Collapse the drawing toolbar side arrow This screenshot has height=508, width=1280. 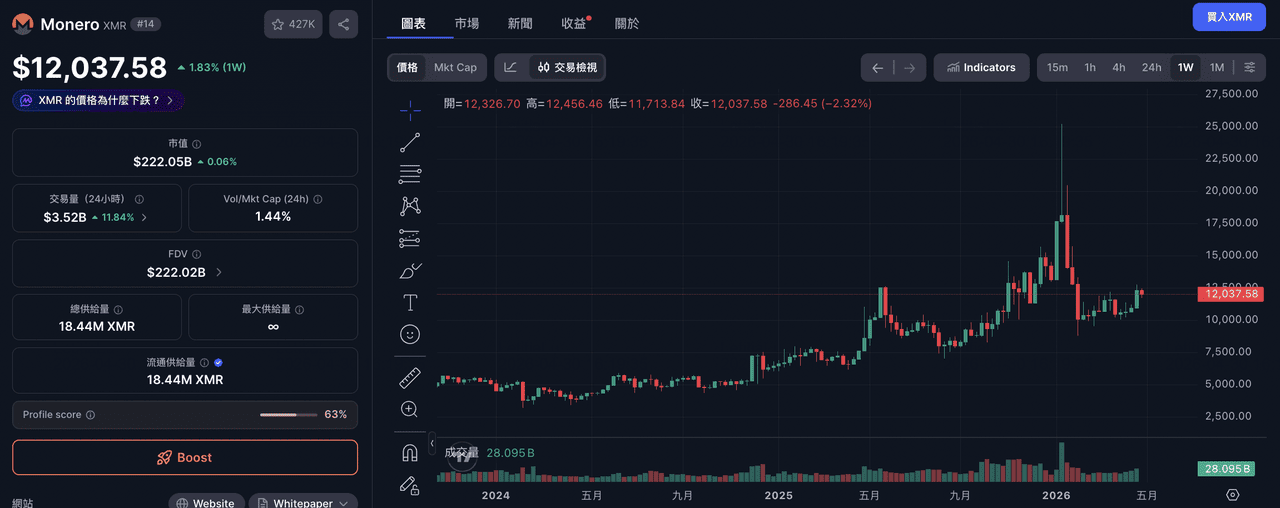pos(432,443)
